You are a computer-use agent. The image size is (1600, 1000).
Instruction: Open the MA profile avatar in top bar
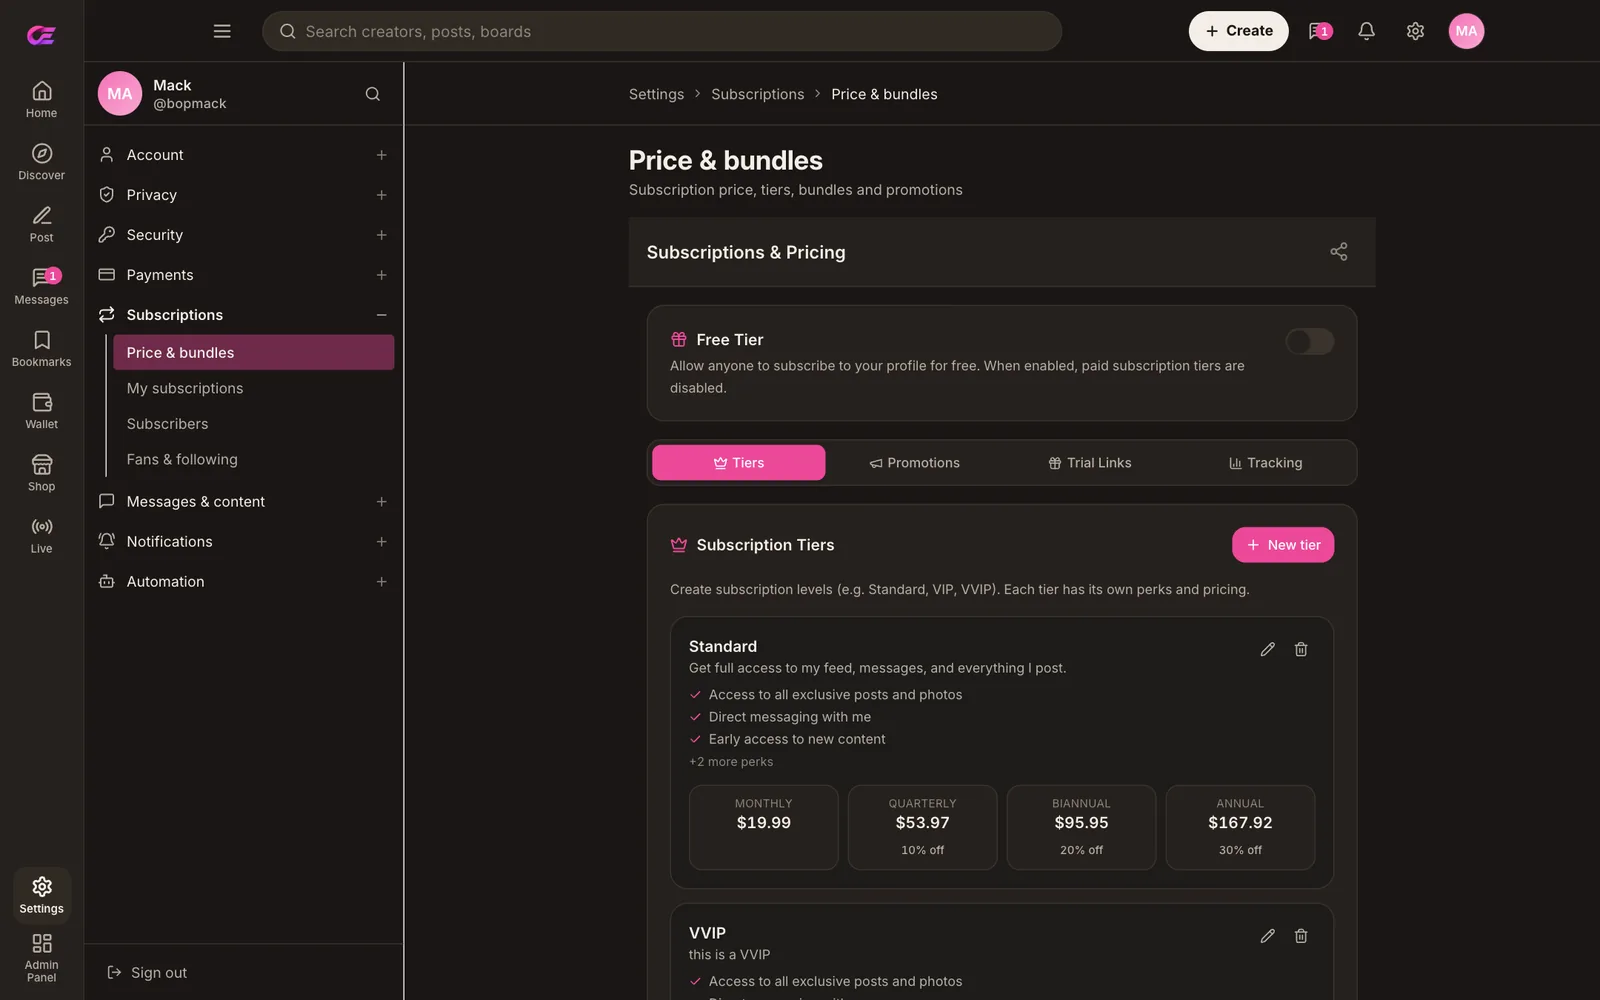pyautogui.click(x=1466, y=31)
